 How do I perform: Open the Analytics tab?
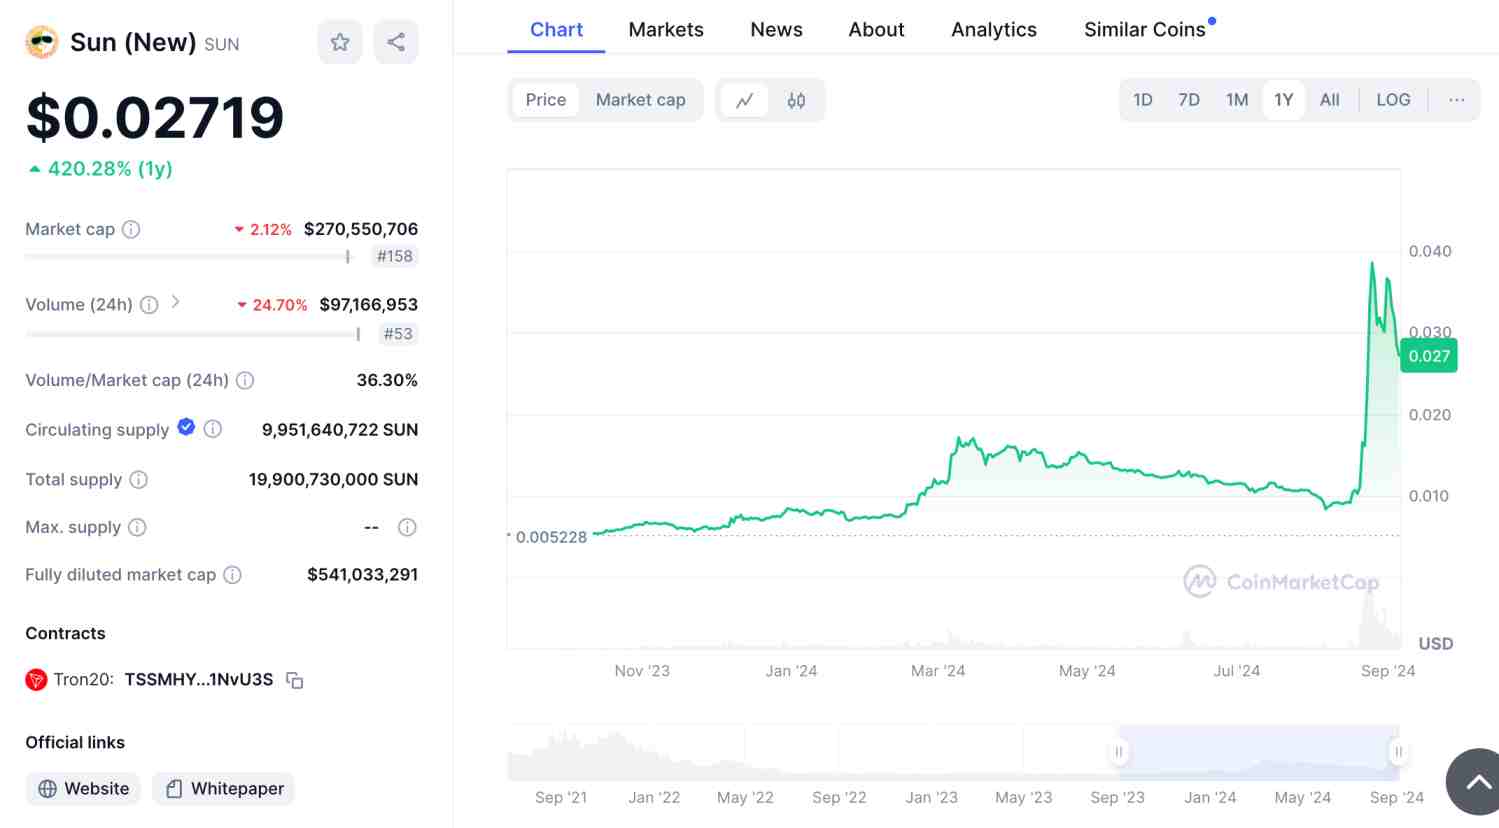(994, 30)
